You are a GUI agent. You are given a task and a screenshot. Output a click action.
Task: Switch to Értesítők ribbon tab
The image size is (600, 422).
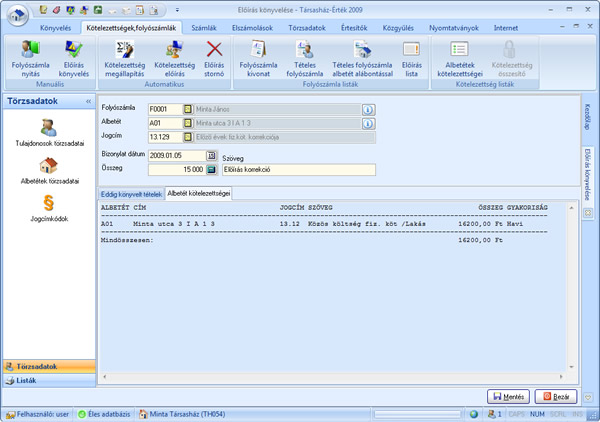[x=354, y=28]
